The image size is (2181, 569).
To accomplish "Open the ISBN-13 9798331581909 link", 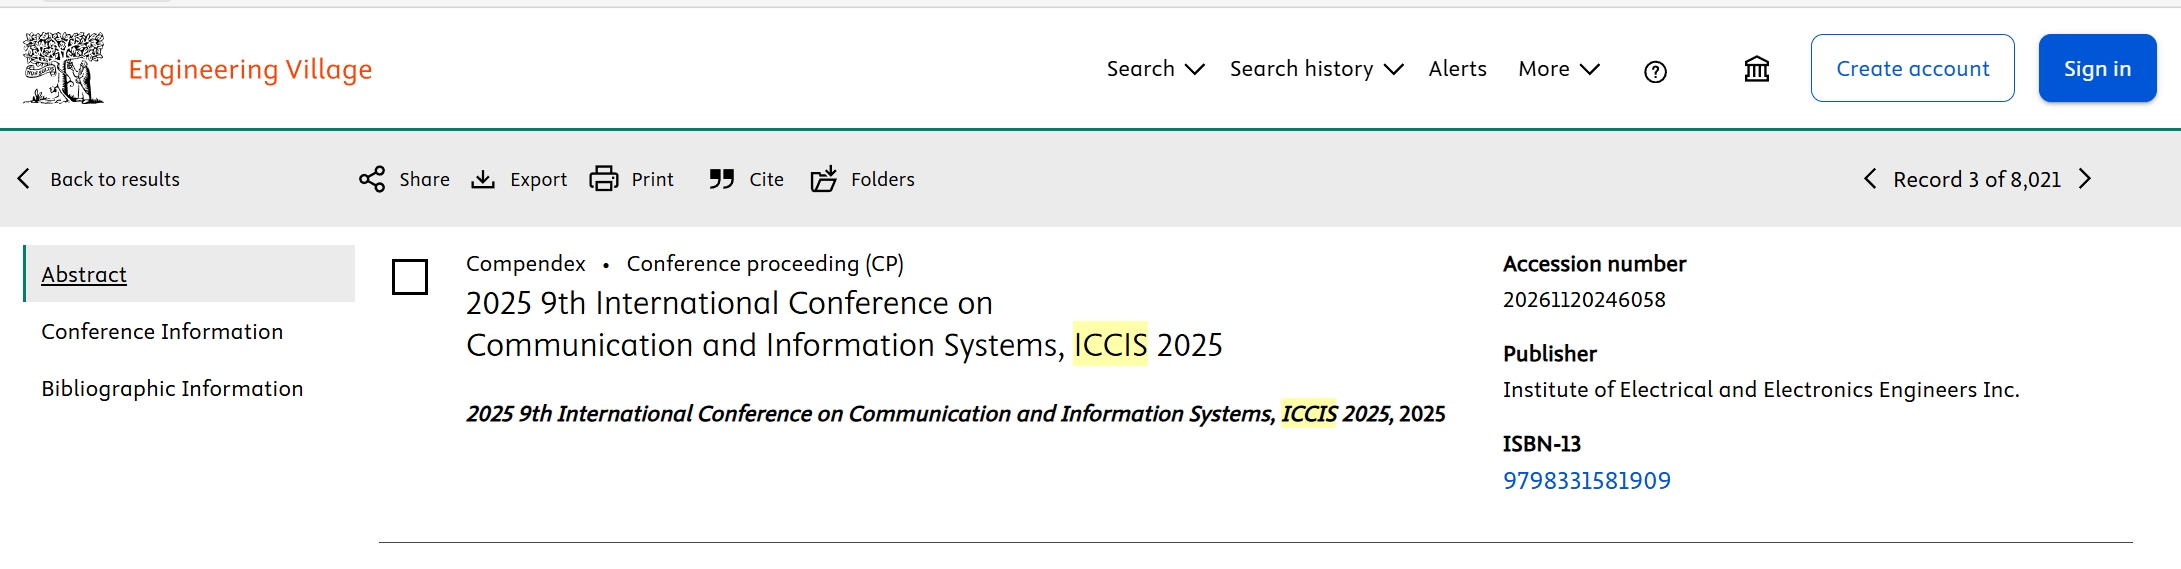I will click(1586, 481).
